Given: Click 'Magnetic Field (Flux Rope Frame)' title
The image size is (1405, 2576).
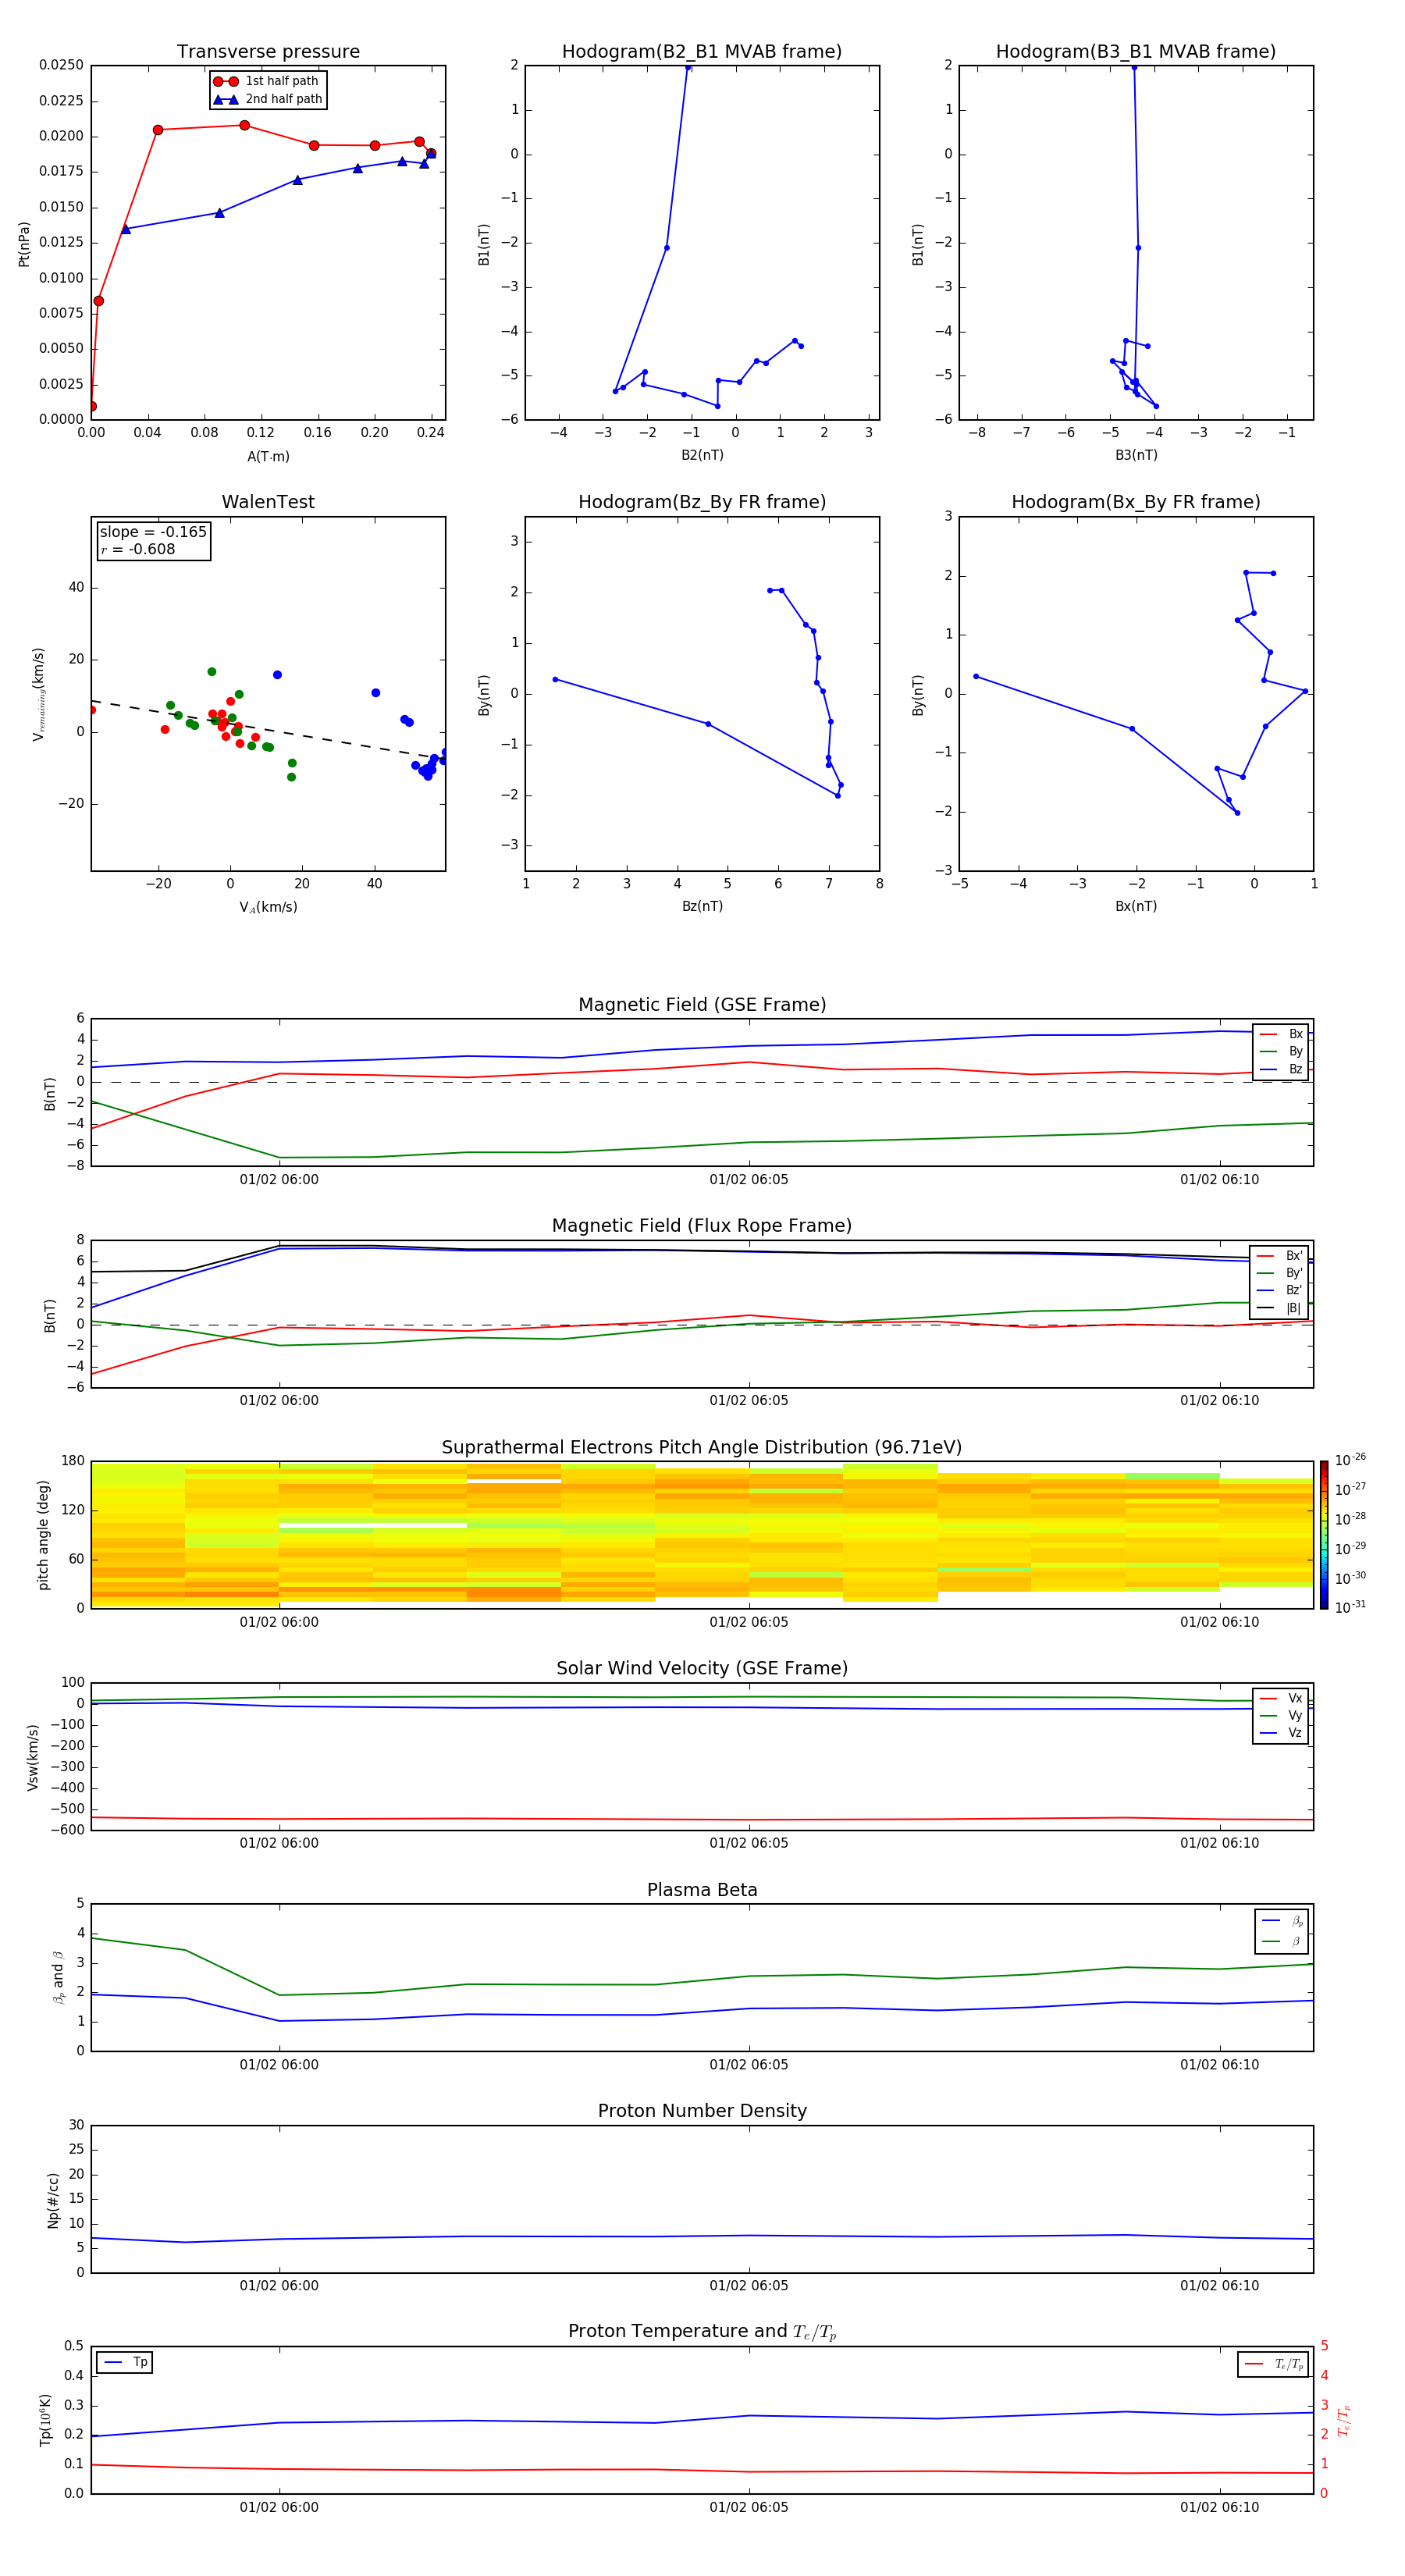Looking at the screenshot, I should coord(702,1226).
